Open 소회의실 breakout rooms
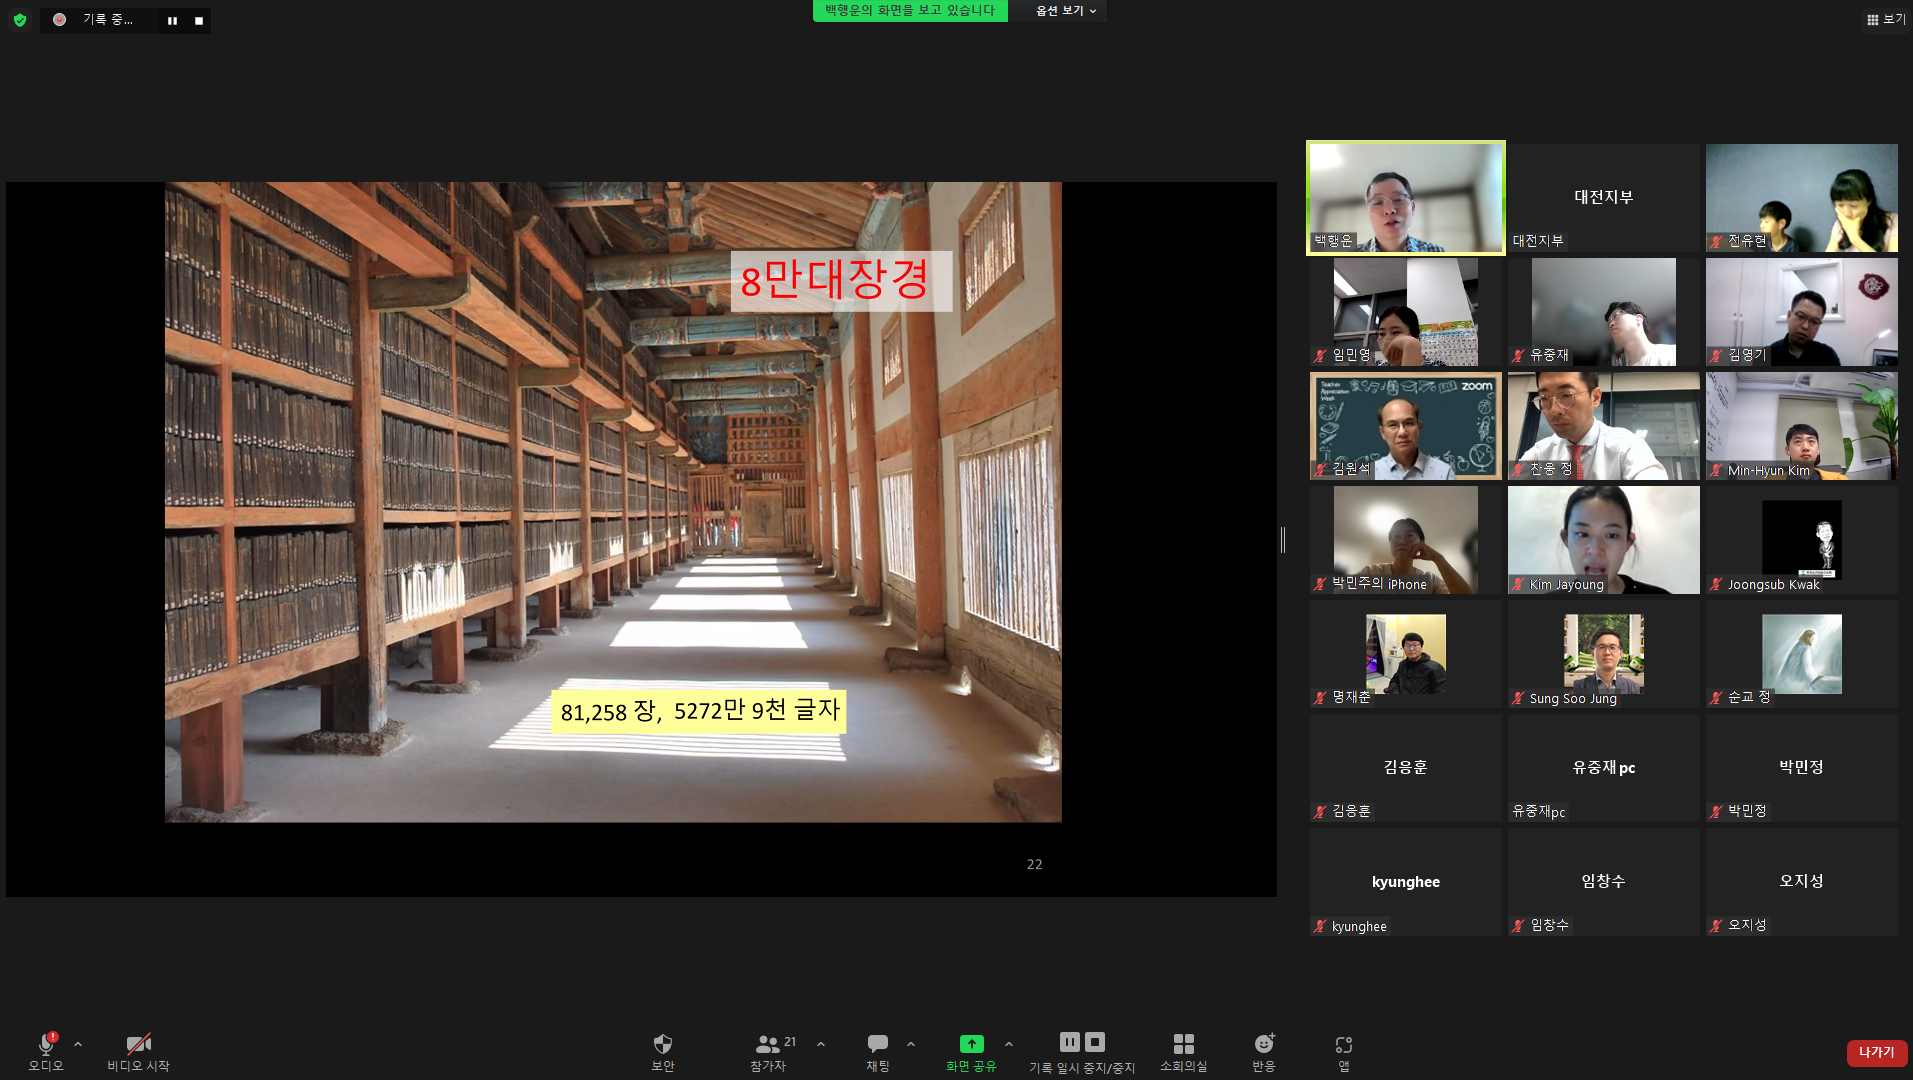 tap(1184, 1052)
